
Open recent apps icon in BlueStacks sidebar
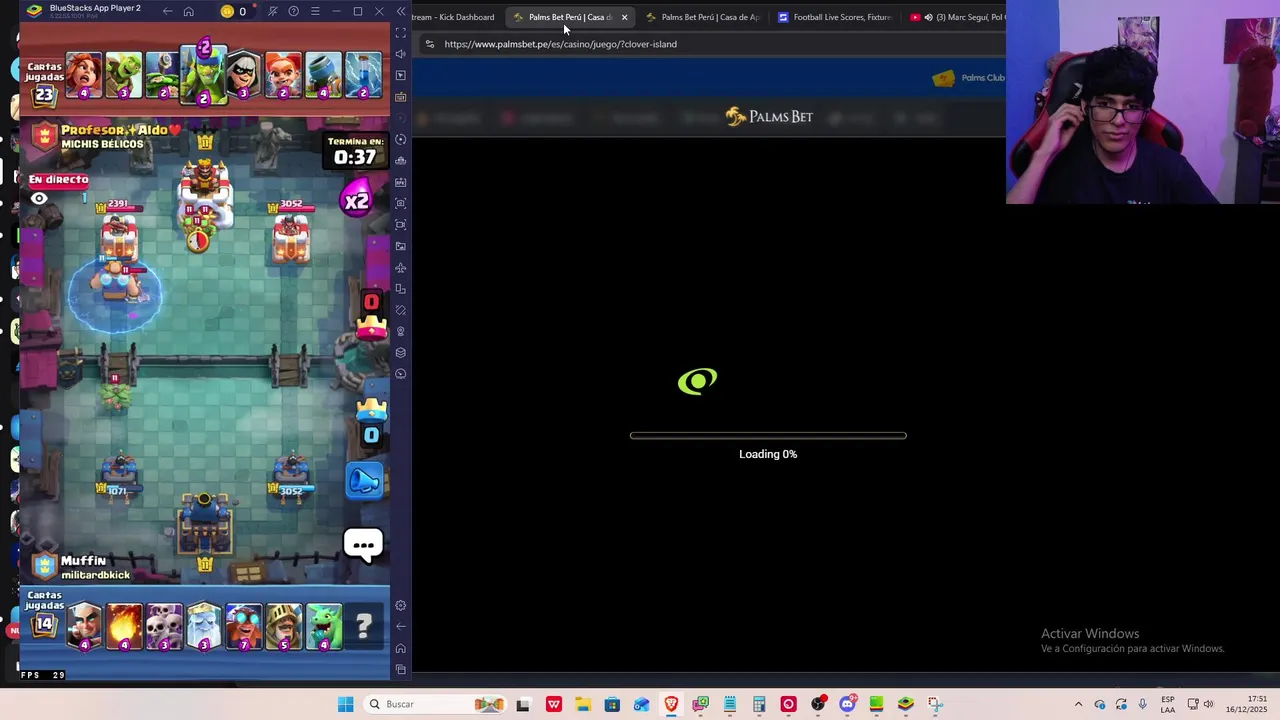point(401,669)
